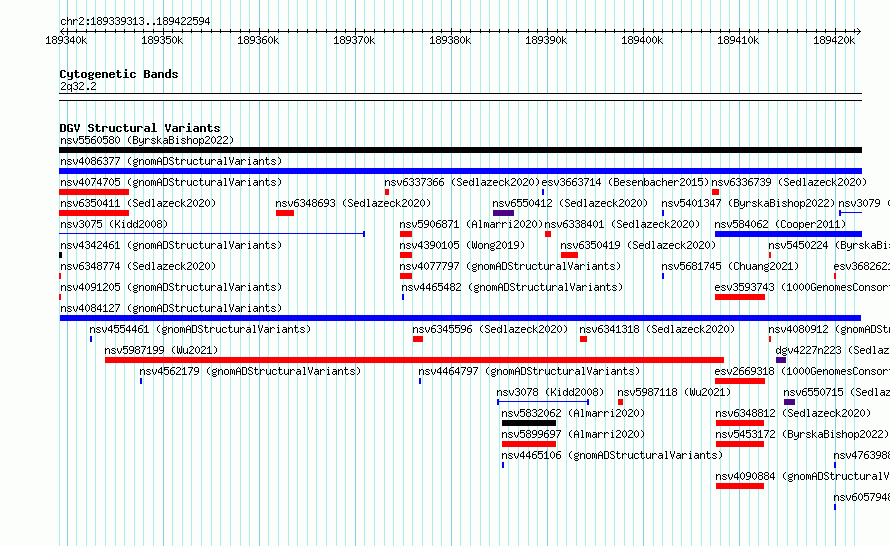Click the nsv3078 (Kidd2008) label

coord(550,392)
